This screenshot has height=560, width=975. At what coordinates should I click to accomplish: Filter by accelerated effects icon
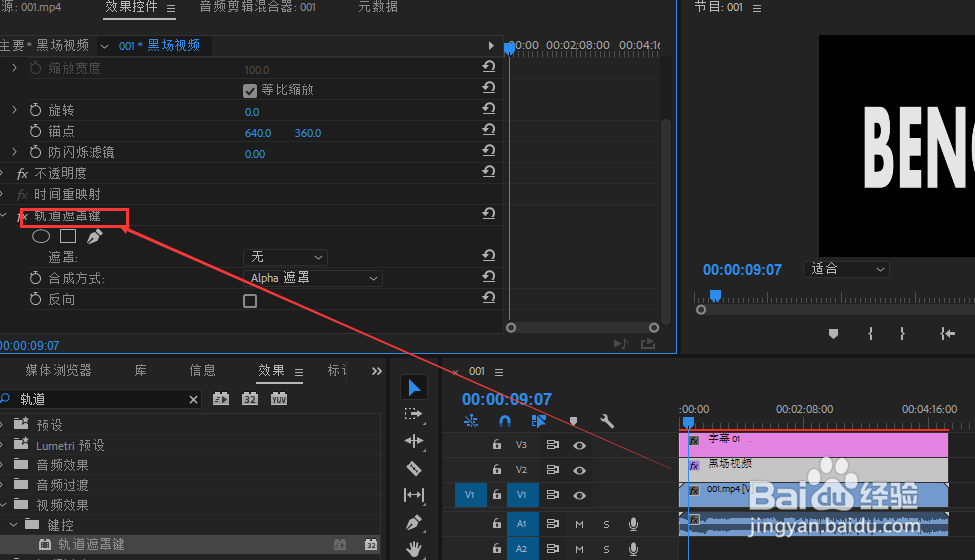[x=221, y=399]
